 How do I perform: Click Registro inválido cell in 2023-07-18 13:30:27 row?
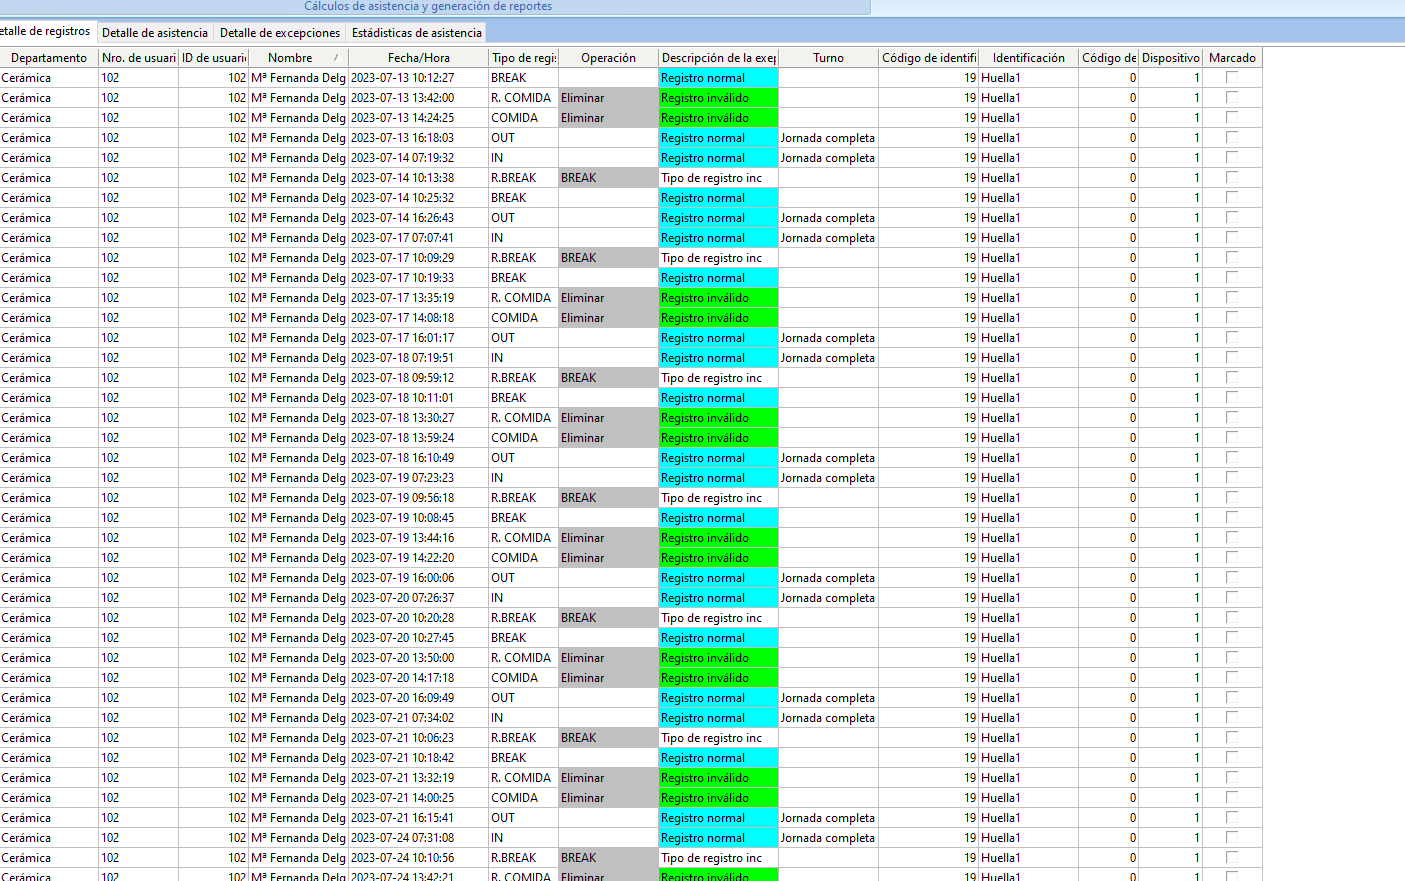pyautogui.click(x=718, y=418)
